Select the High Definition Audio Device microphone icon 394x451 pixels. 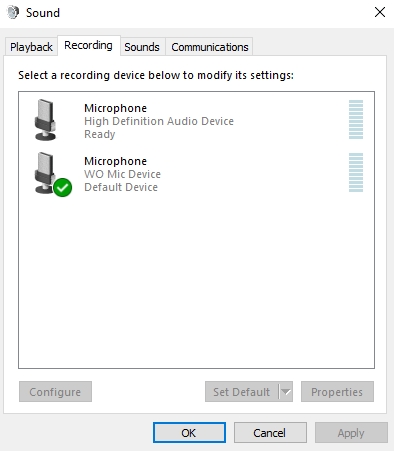point(45,120)
